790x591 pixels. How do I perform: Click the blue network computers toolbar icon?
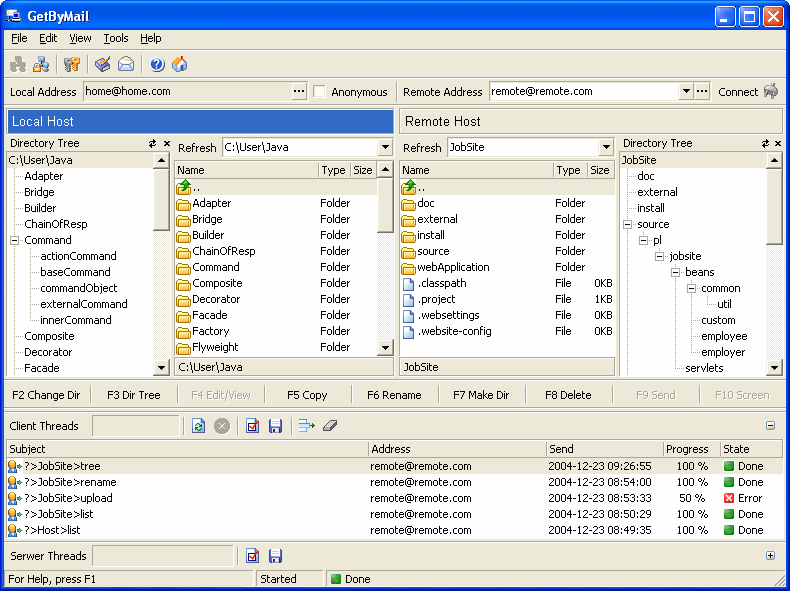coord(41,64)
